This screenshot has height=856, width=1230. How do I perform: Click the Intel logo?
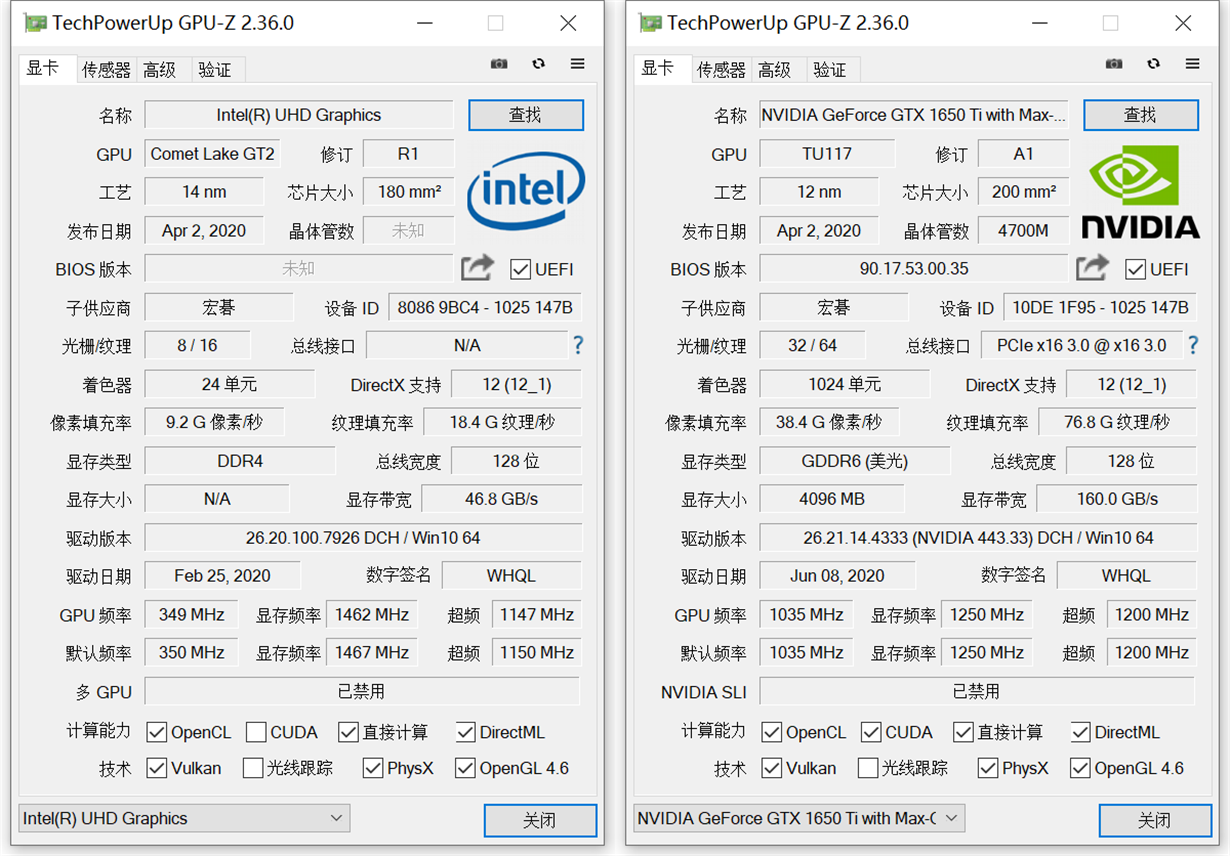pyautogui.click(x=526, y=191)
